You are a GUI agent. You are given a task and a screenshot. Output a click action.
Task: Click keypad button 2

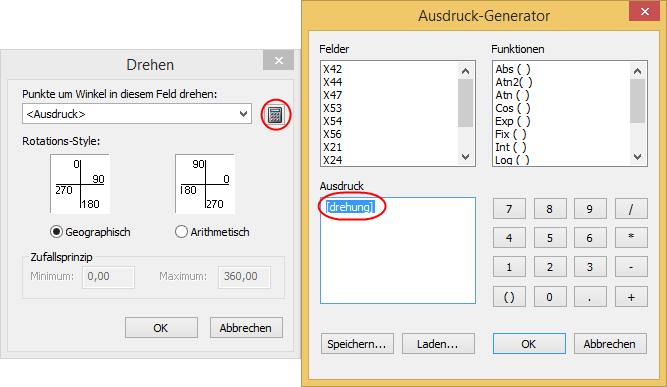[x=550, y=267]
